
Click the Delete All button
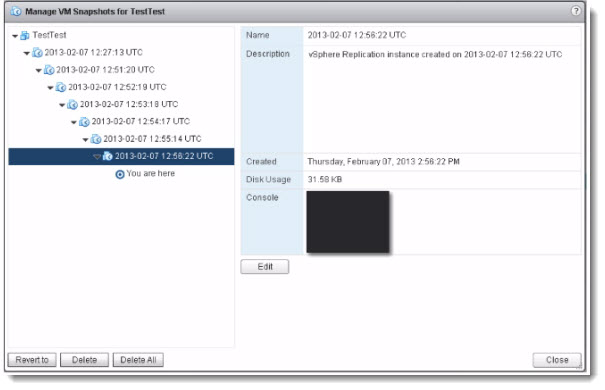(138, 360)
